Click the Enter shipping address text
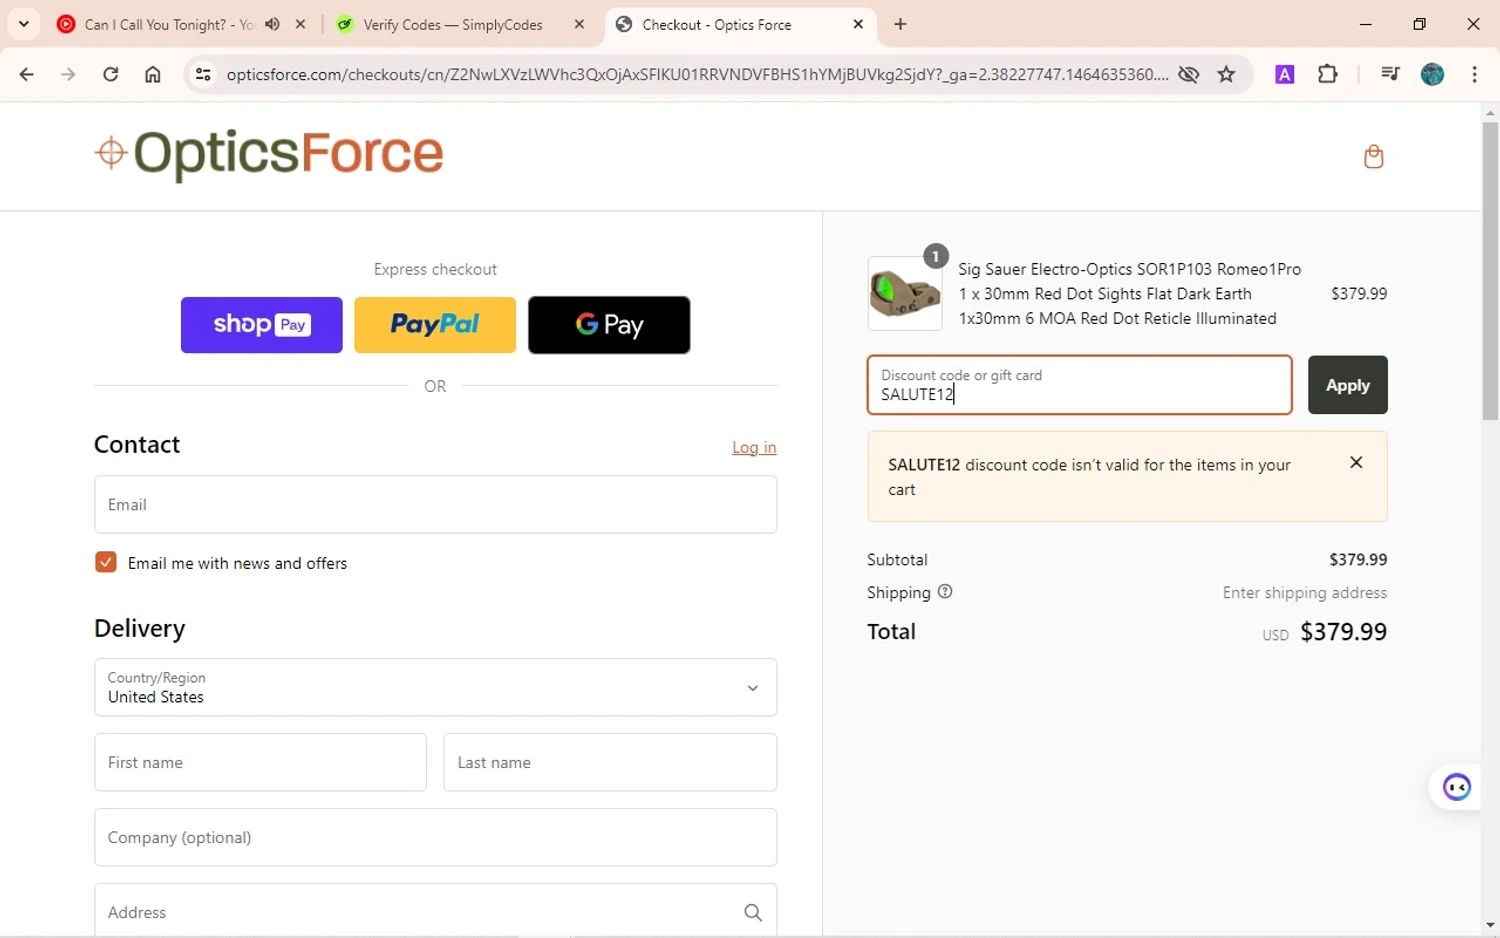Viewport: 1500px width, 938px height. coord(1304,592)
